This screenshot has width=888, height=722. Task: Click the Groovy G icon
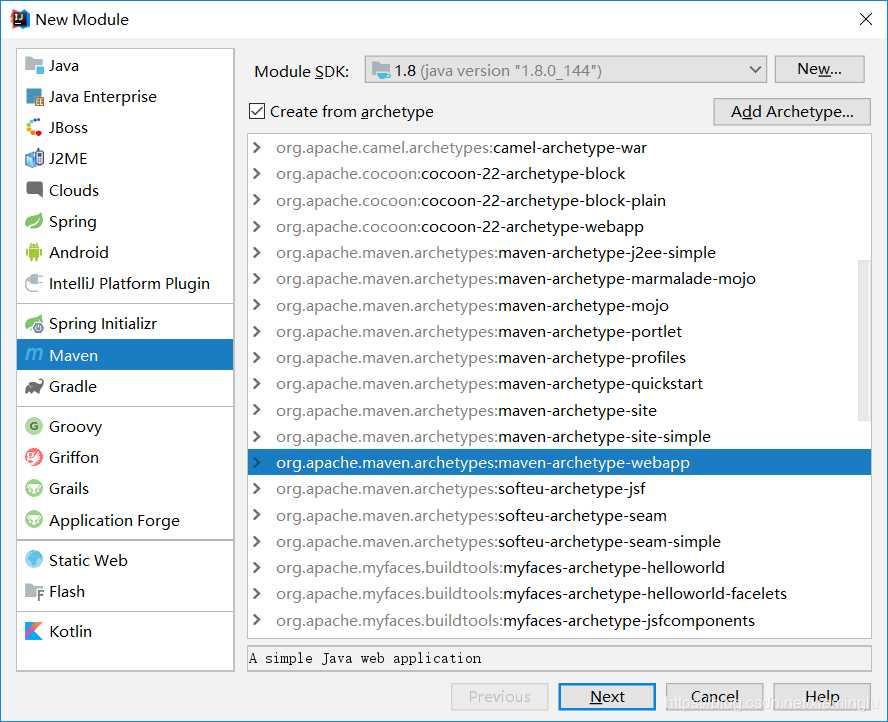tap(34, 426)
